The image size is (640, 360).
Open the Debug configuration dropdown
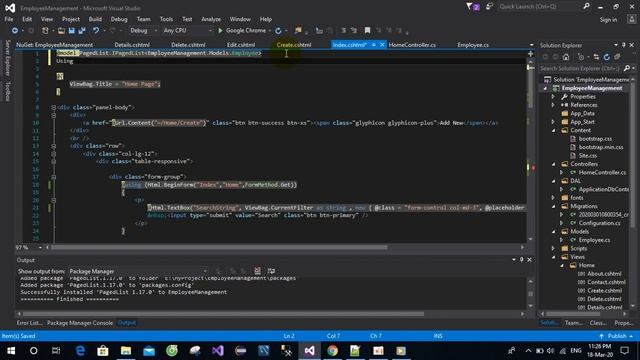click(x=143, y=31)
